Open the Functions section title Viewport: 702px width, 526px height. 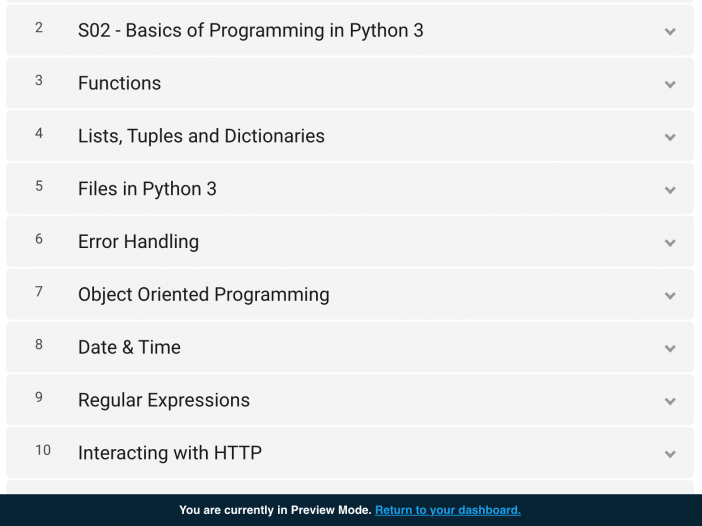click(x=120, y=83)
